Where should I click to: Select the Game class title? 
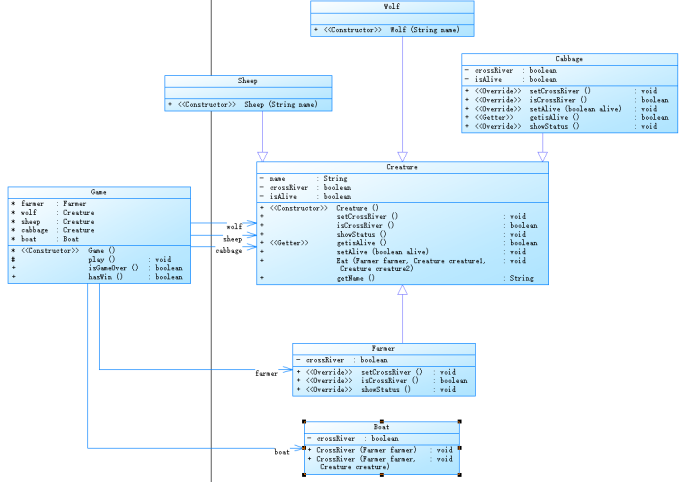pyautogui.click(x=99, y=192)
